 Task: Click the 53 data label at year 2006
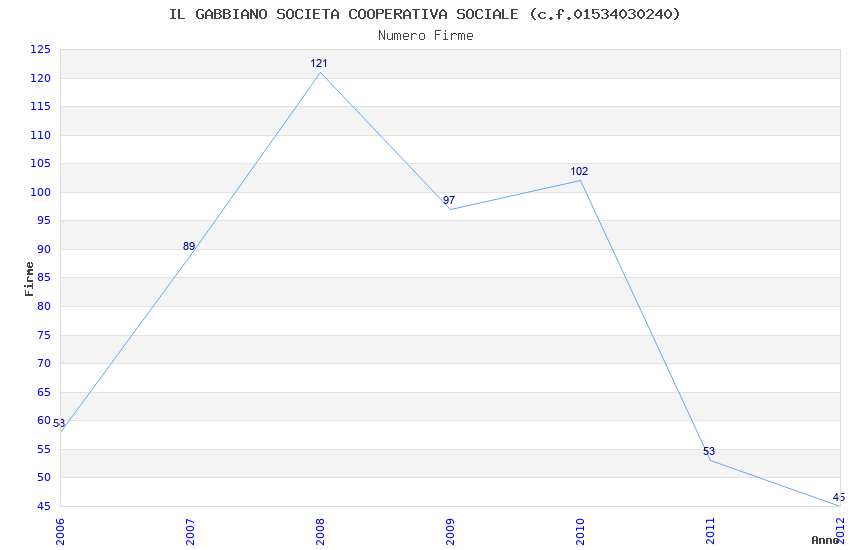tap(59, 423)
